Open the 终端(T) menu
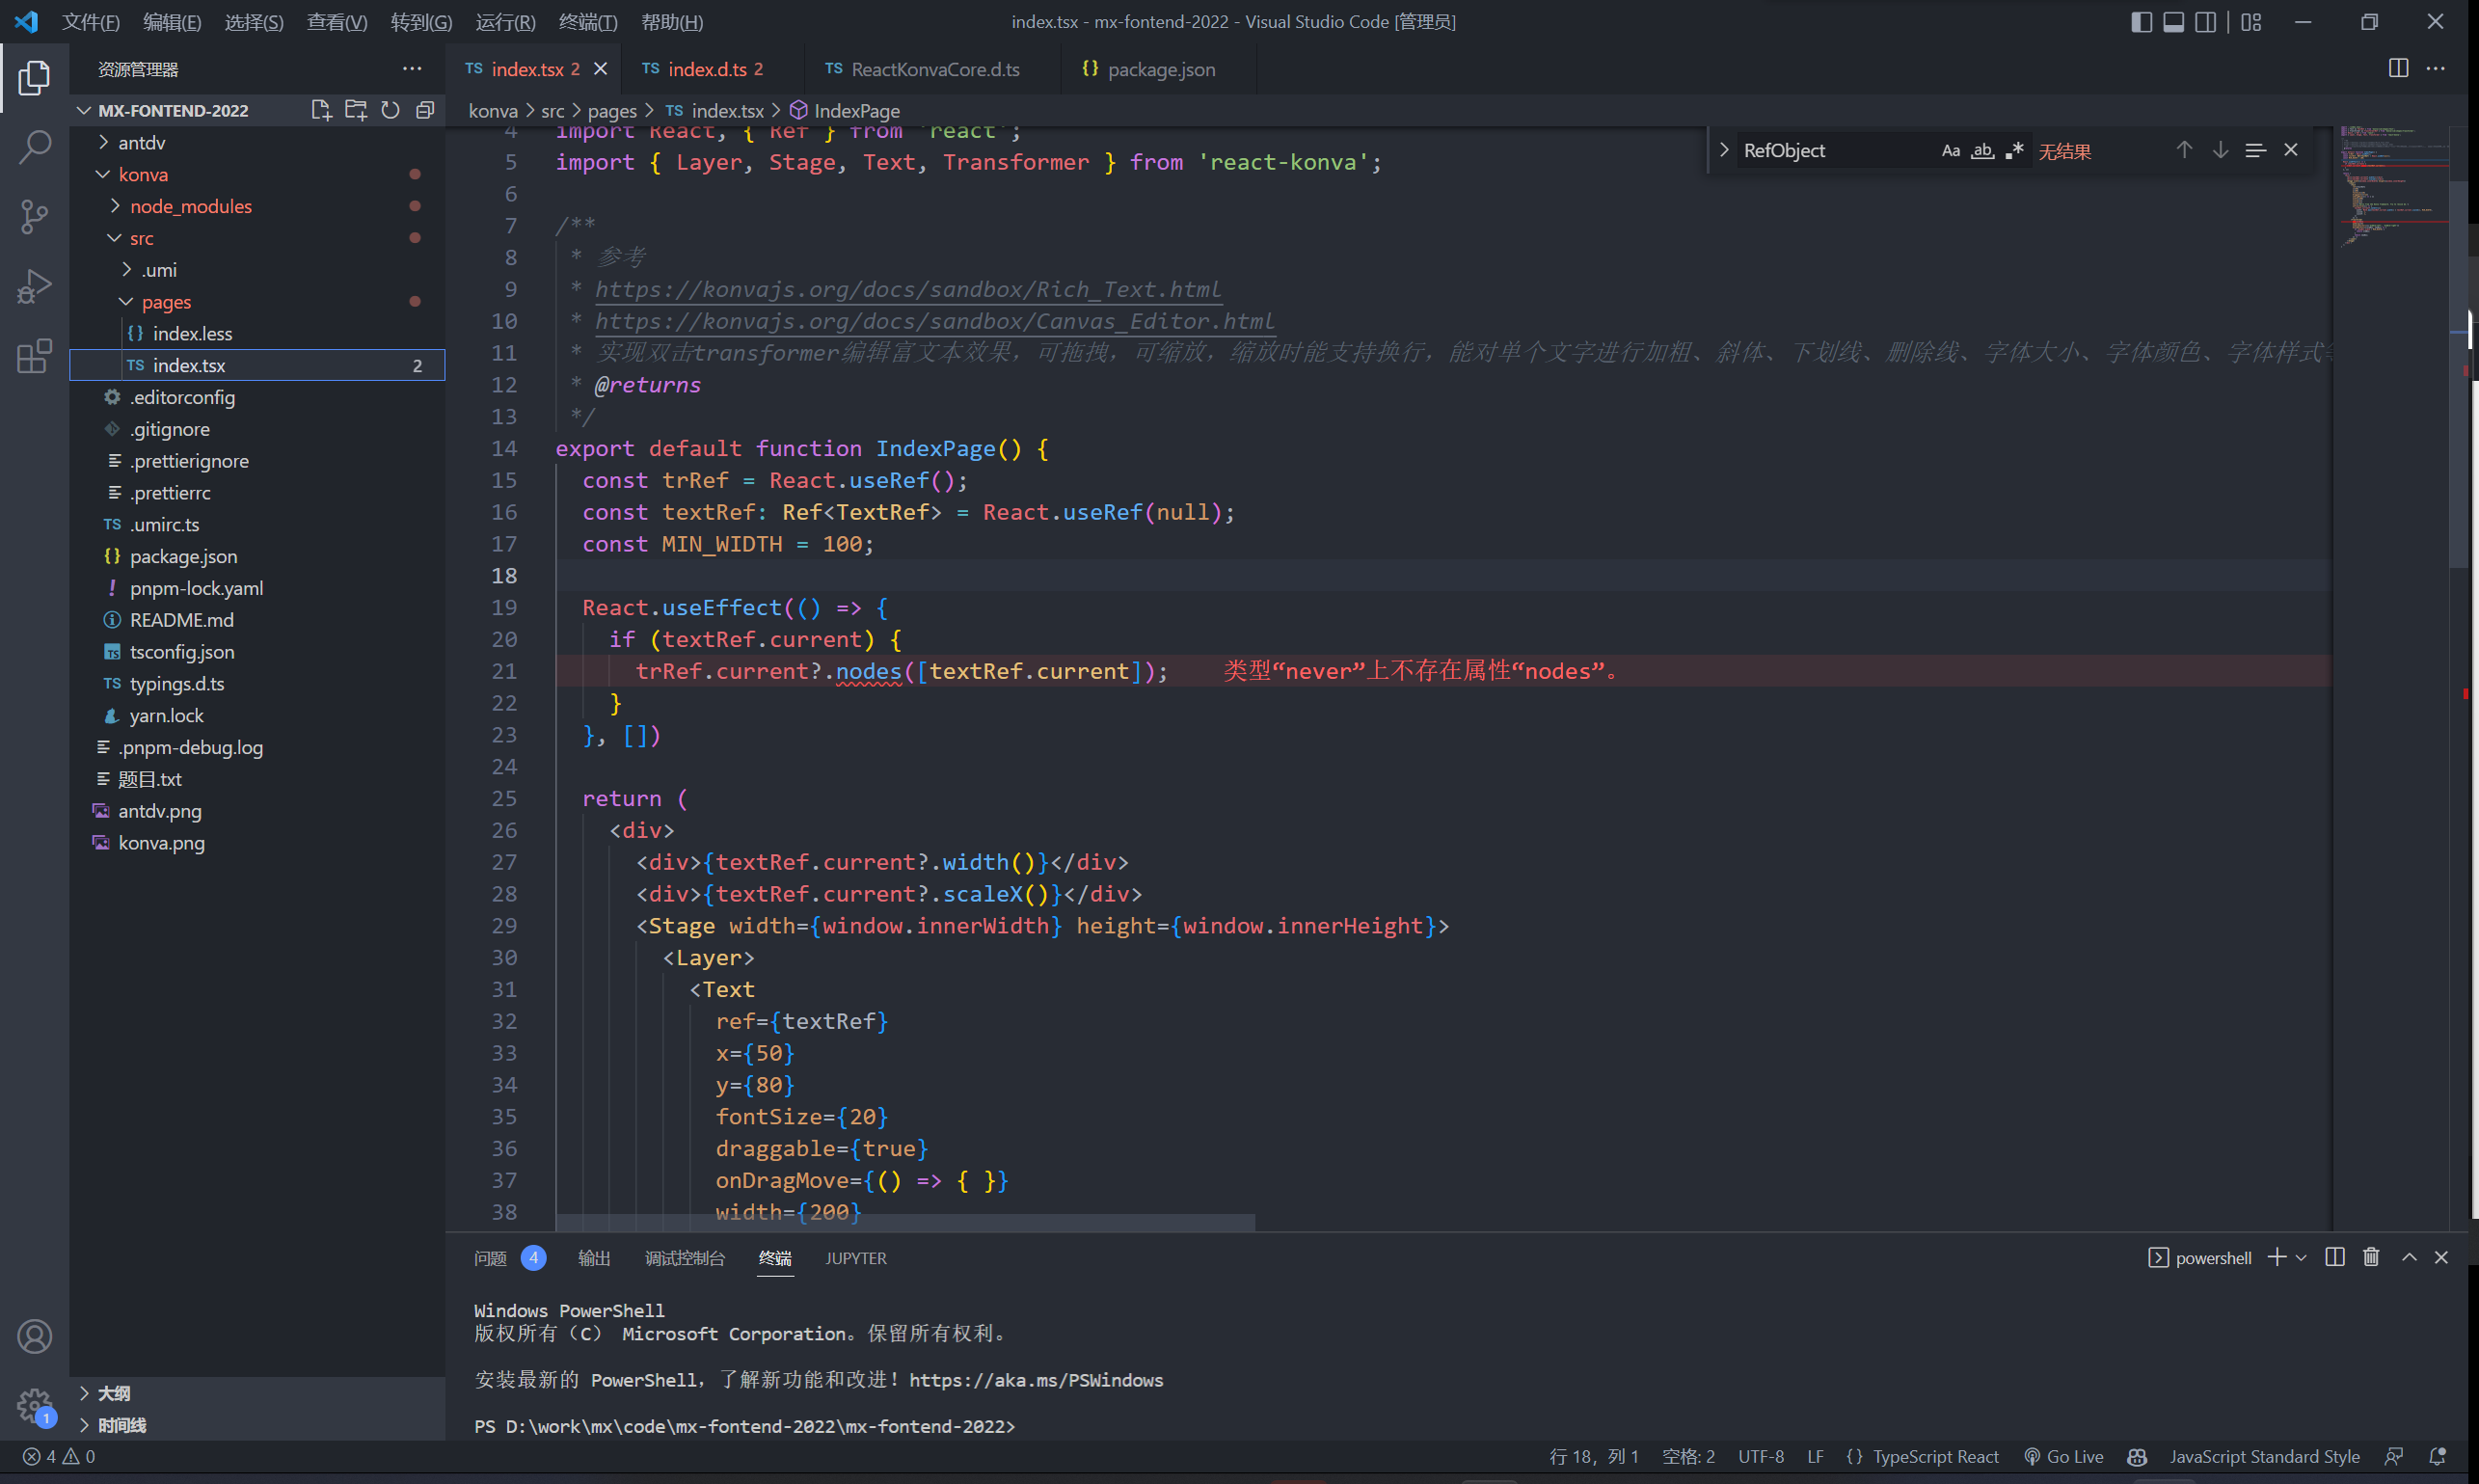This screenshot has height=1484, width=2479. [588, 22]
